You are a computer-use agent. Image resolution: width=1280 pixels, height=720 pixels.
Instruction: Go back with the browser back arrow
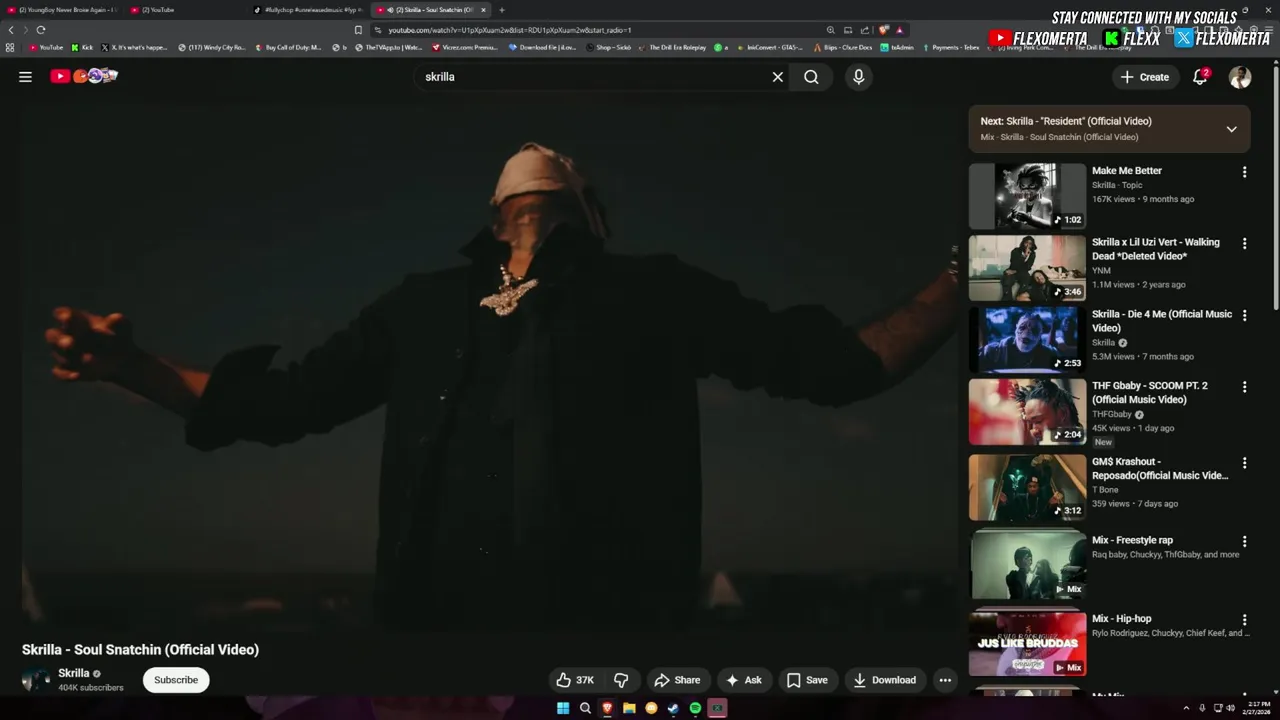click(11, 30)
